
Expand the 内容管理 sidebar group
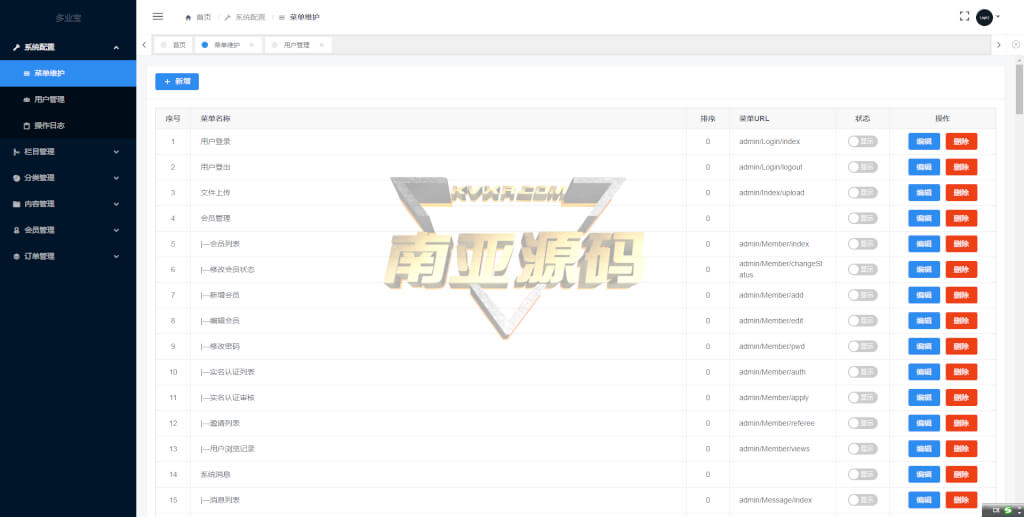[68, 204]
